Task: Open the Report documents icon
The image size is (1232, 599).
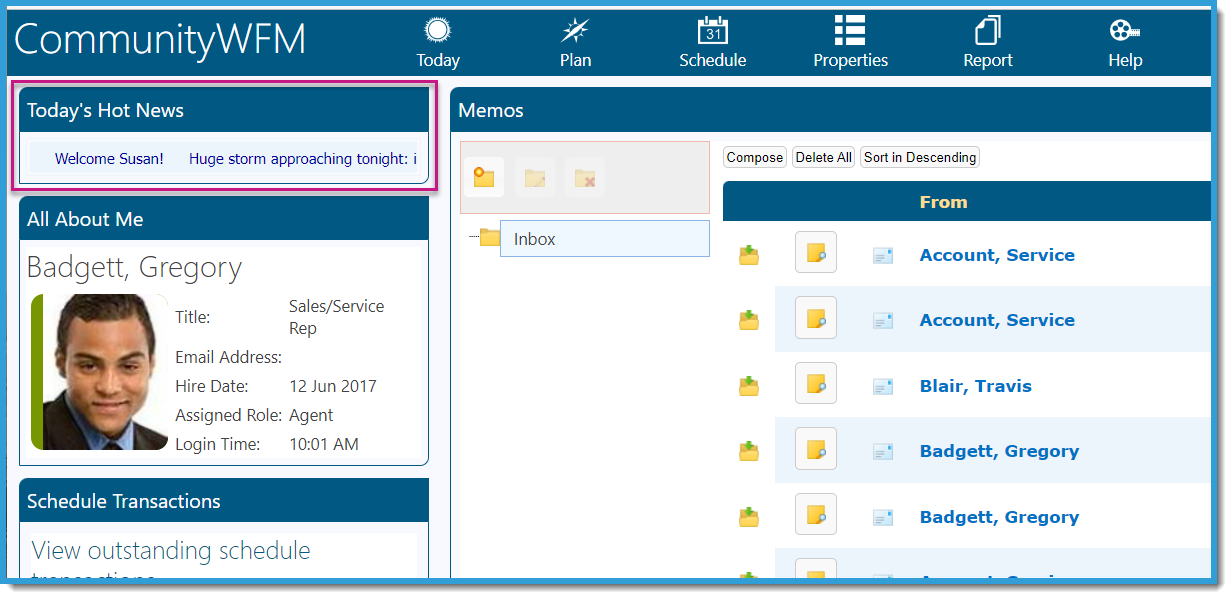Action: pyautogui.click(x=988, y=31)
